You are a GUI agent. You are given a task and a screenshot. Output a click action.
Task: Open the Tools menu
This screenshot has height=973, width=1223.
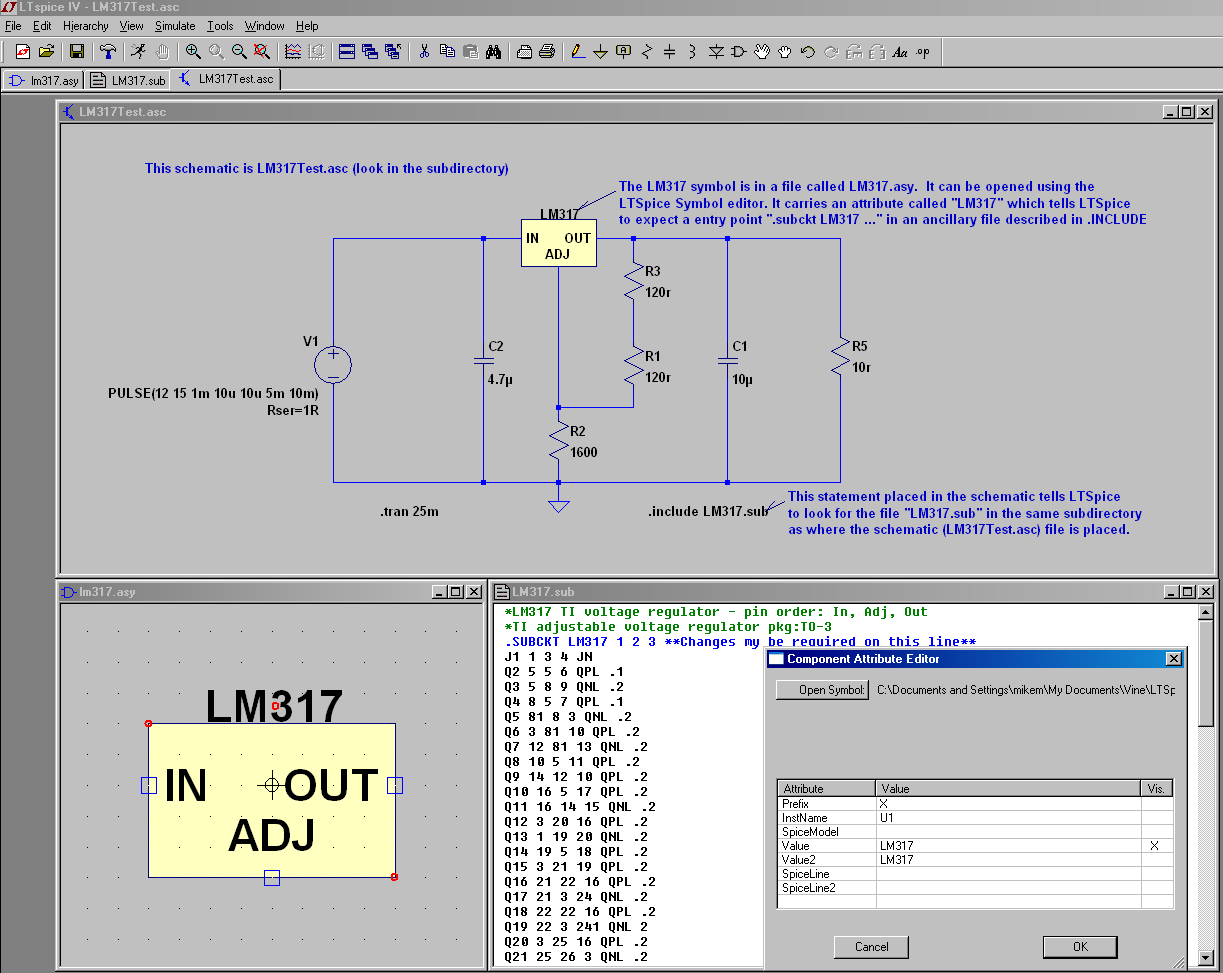point(220,26)
